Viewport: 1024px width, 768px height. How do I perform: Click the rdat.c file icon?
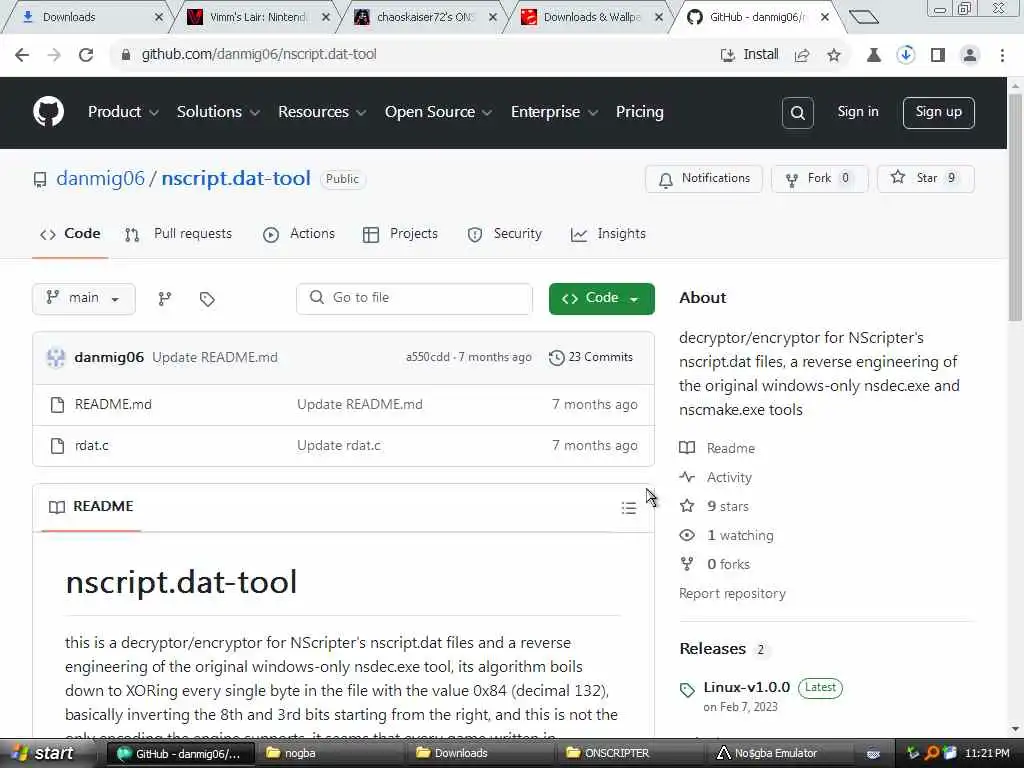click(x=57, y=446)
